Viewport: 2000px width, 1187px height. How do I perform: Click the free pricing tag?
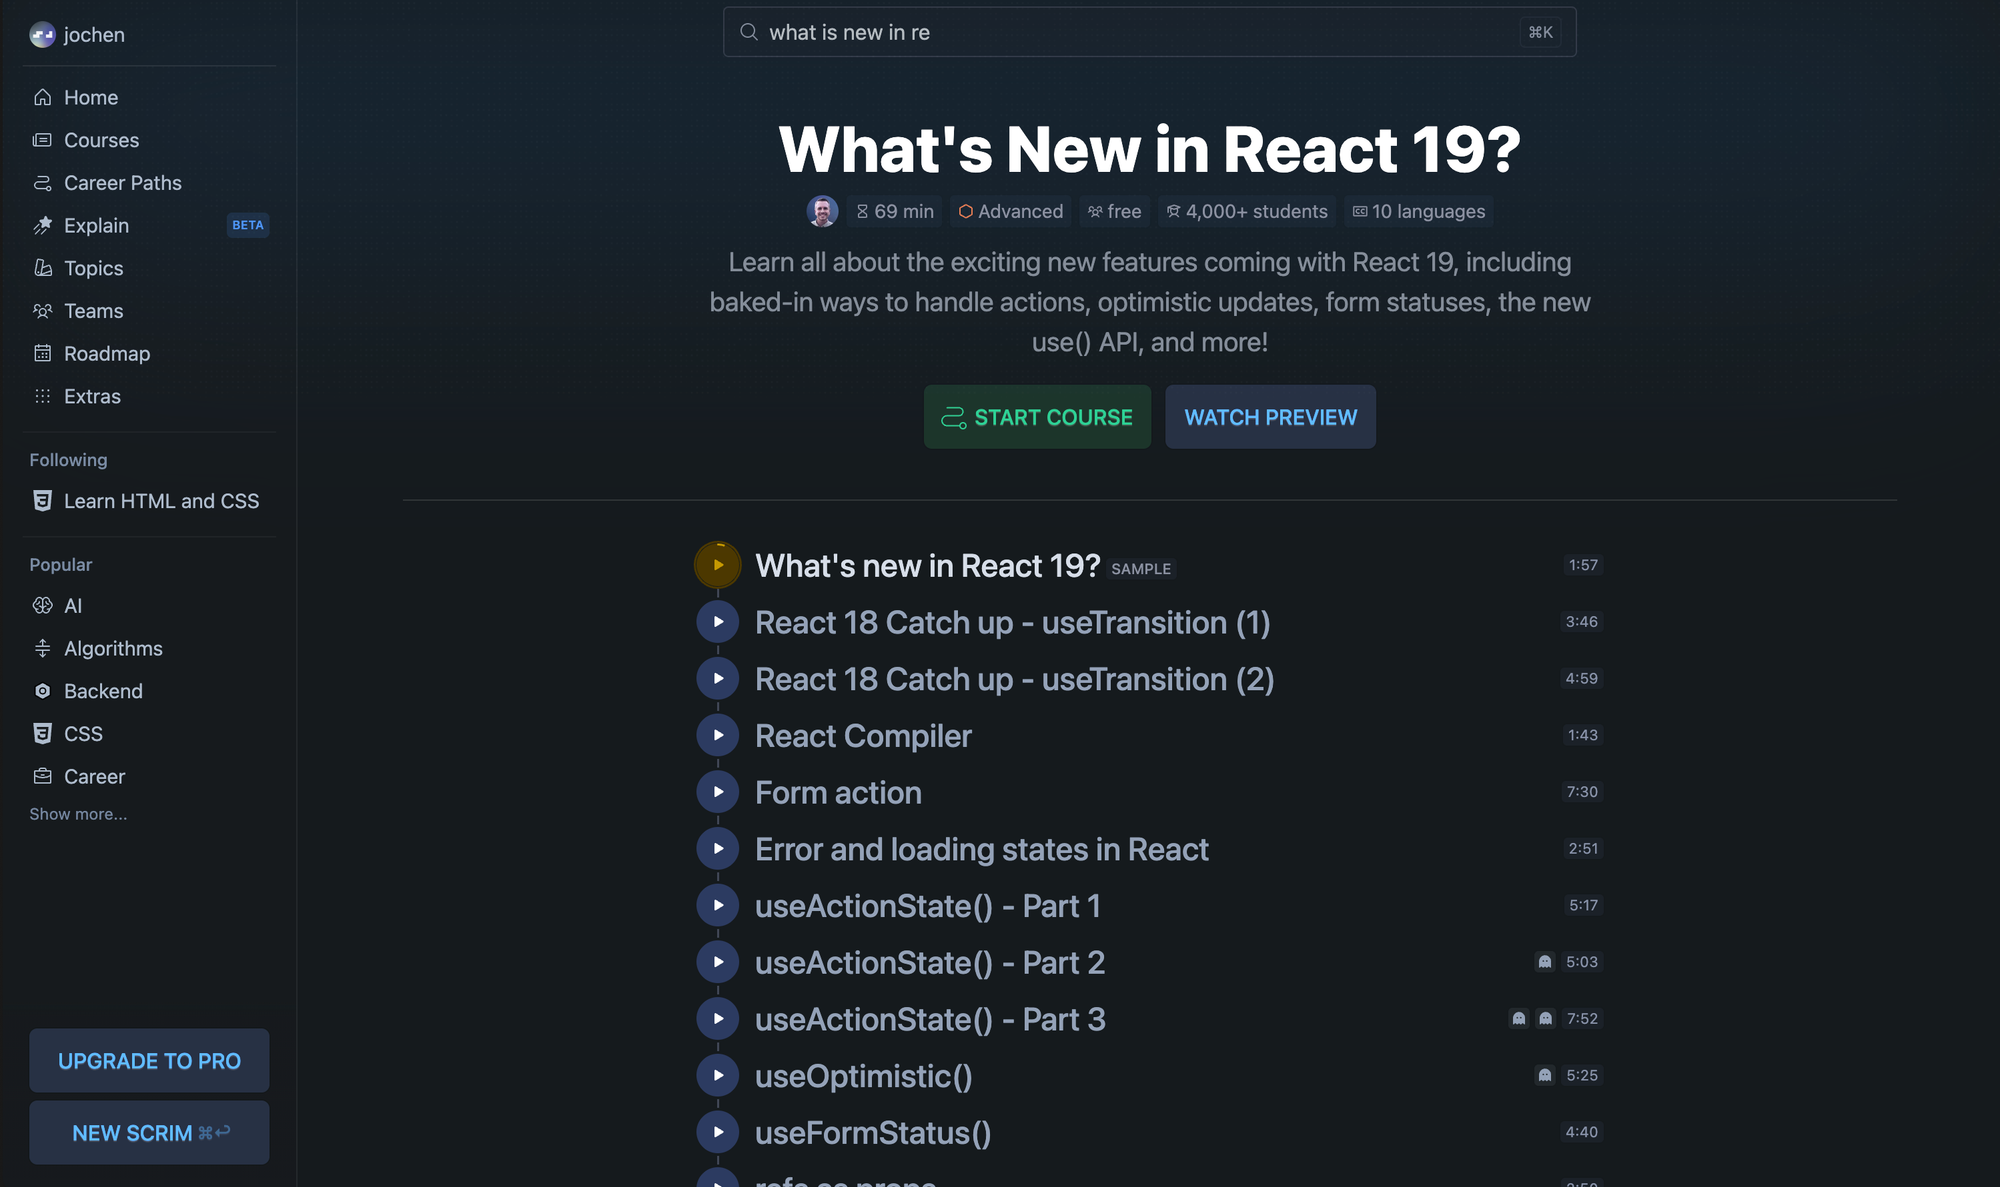pyautogui.click(x=1115, y=211)
